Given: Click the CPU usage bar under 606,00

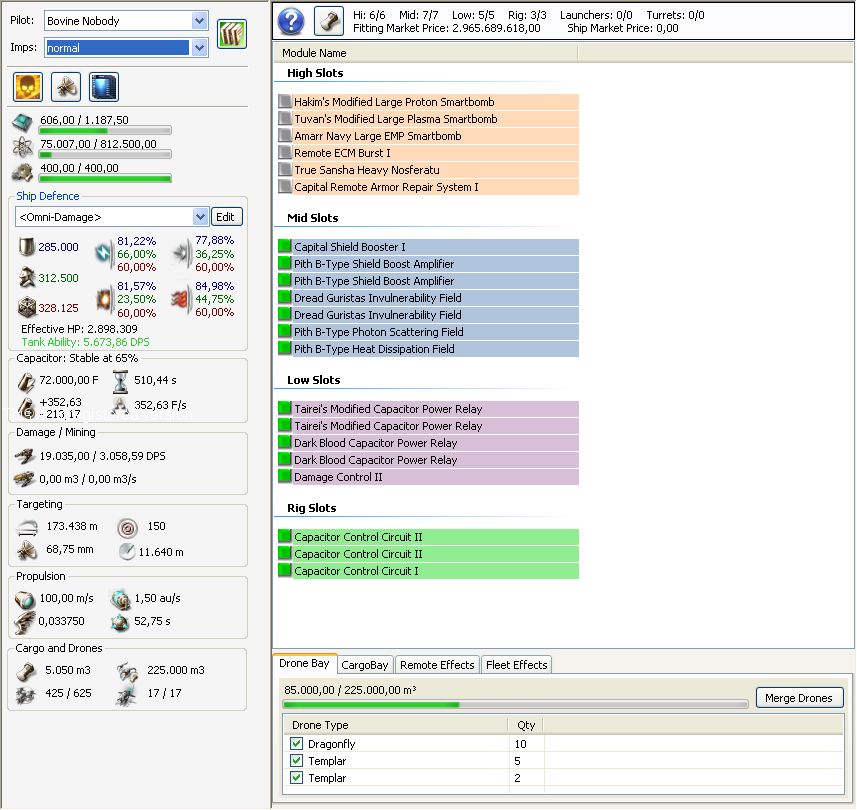Looking at the screenshot, I should point(105,131).
